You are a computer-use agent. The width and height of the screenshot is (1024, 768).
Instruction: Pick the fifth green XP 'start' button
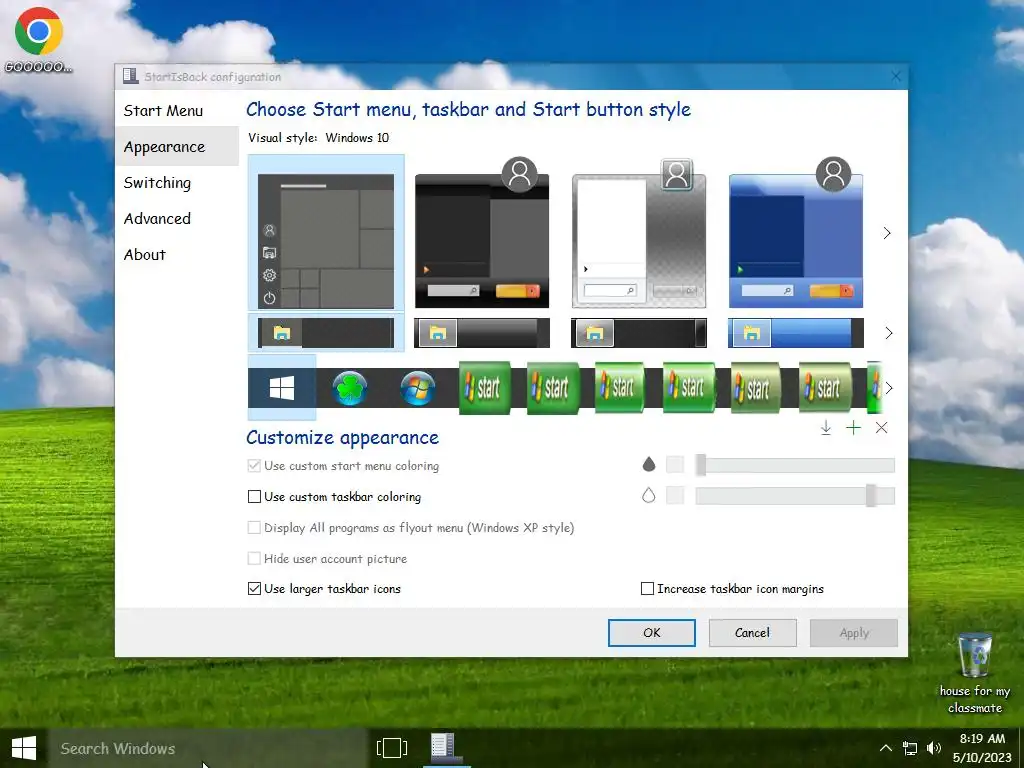click(x=756, y=388)
